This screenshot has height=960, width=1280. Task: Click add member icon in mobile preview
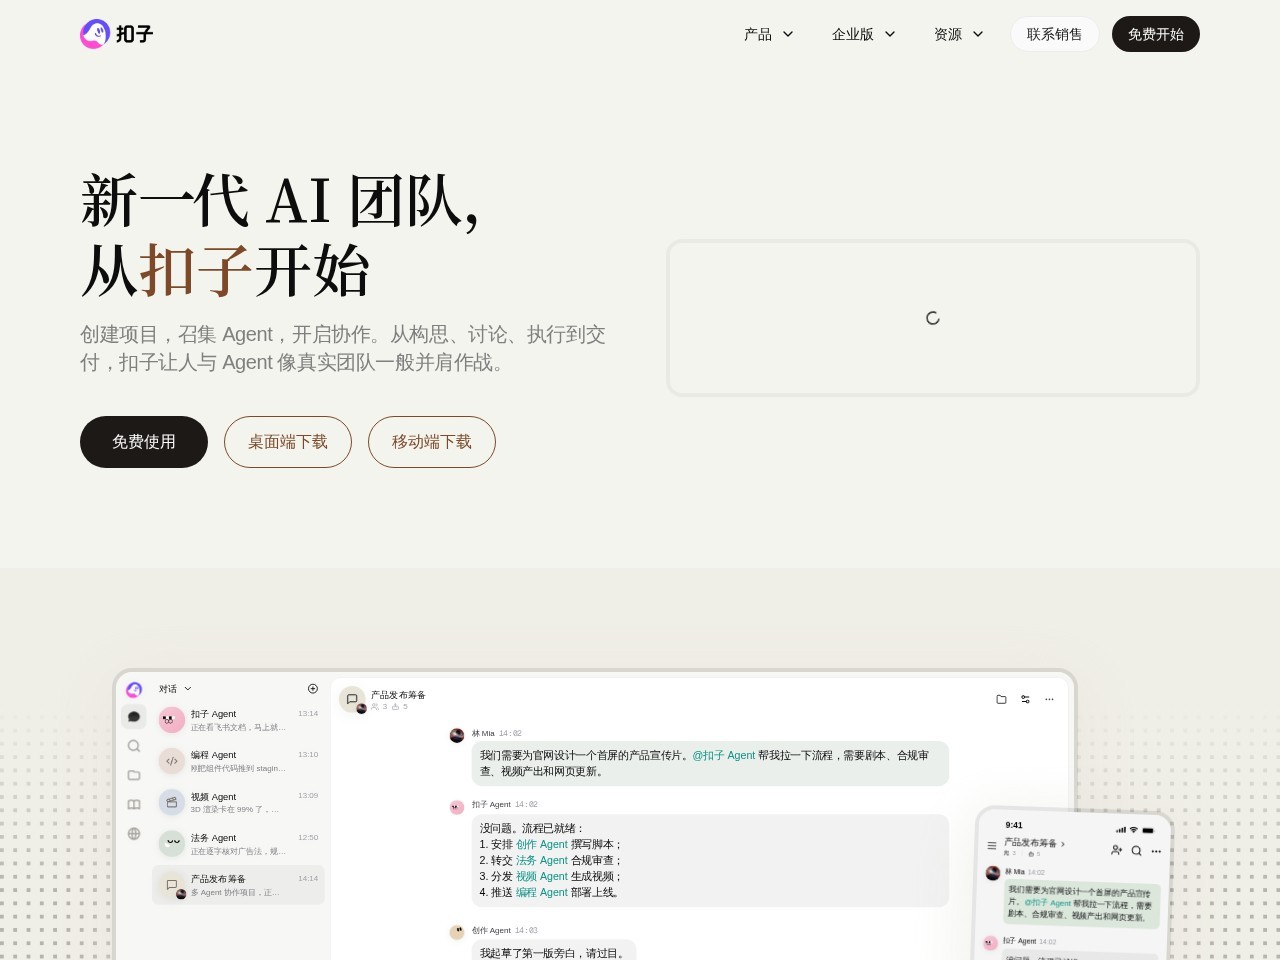point(1116,849)
